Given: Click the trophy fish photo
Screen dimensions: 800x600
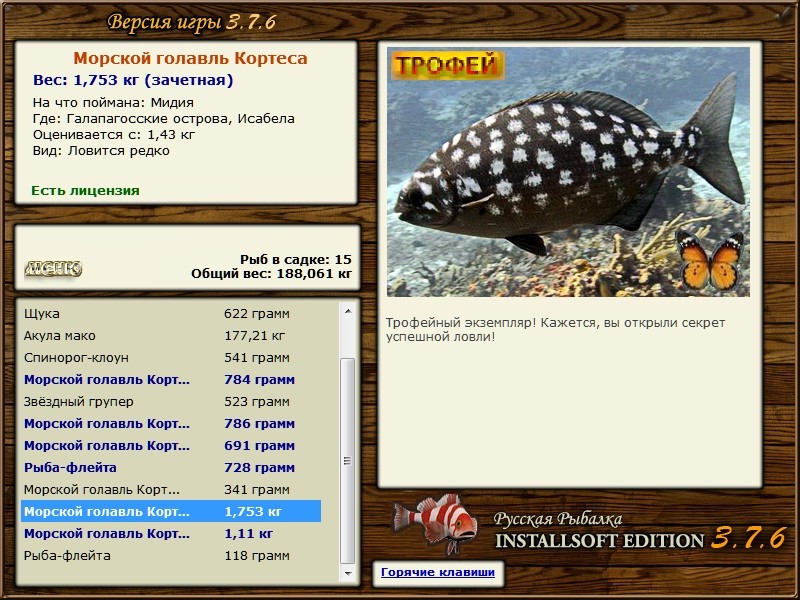Looking at the screenshot, I should [568, 172].
